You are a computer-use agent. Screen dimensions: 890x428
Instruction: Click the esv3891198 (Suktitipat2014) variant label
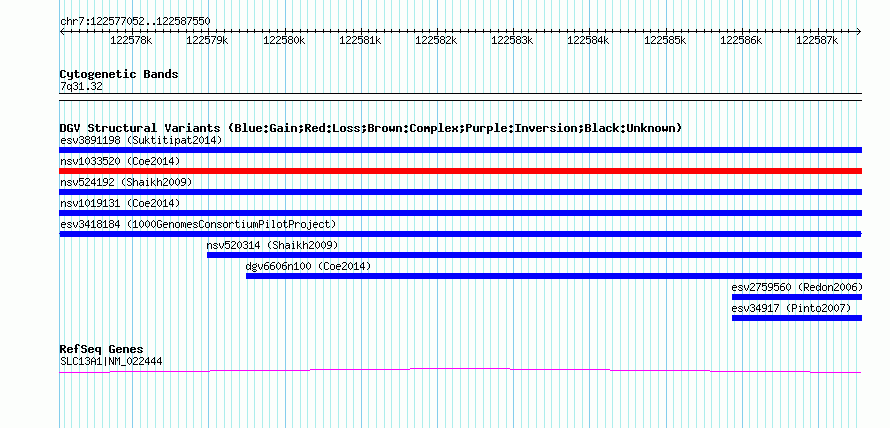(141, 140)
